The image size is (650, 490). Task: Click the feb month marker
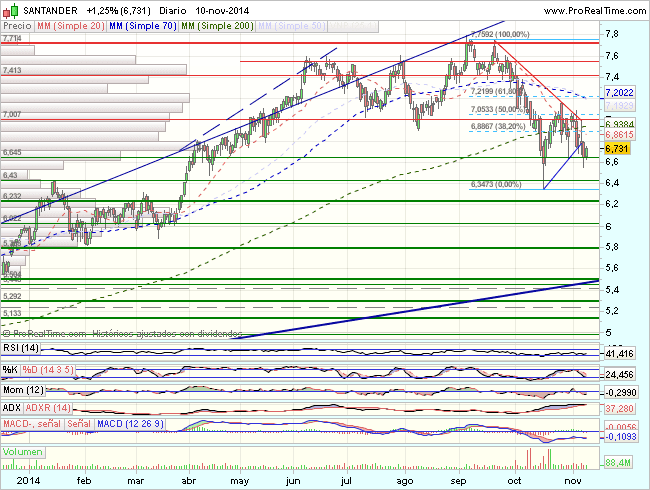pyautogui.click(x=84, y=481)
